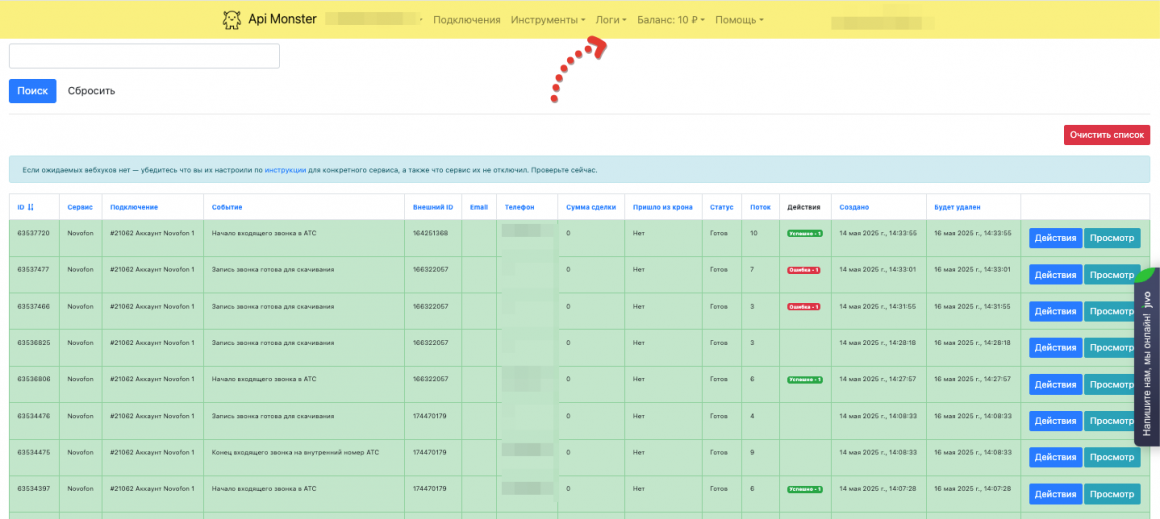Image resolution: width=1160 pixels, height=519 pixels.
Task: Click the Поток value 10 in the first row
Action: tap(753, 233)
